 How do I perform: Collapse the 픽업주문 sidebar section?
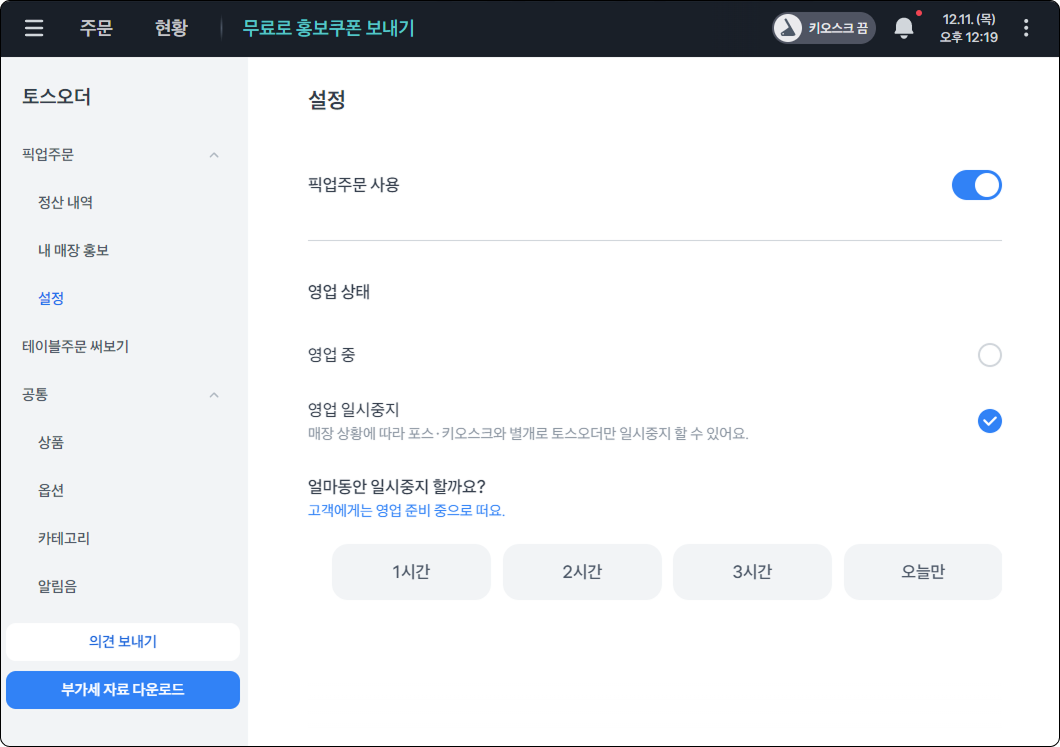point(214,155)
